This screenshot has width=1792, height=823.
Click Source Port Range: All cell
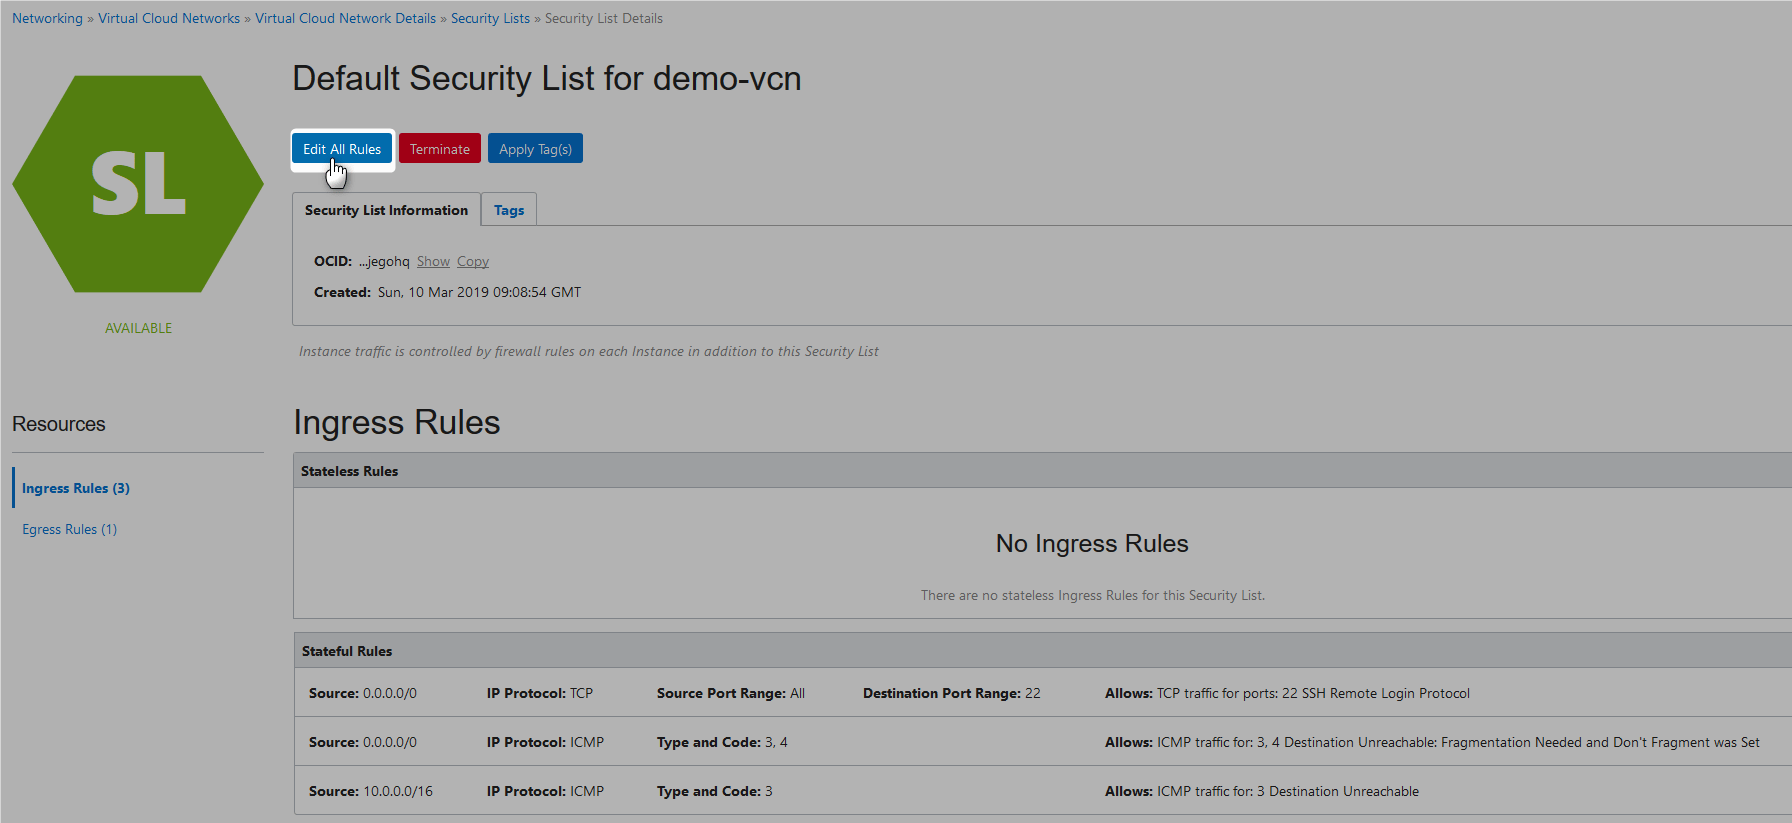click(731, 693)
